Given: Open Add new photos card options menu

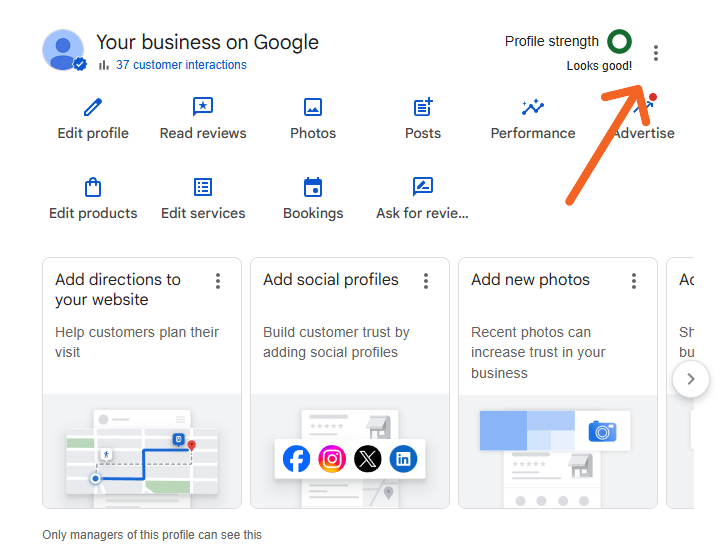Looking at the screenshot, I should point(634,281).
